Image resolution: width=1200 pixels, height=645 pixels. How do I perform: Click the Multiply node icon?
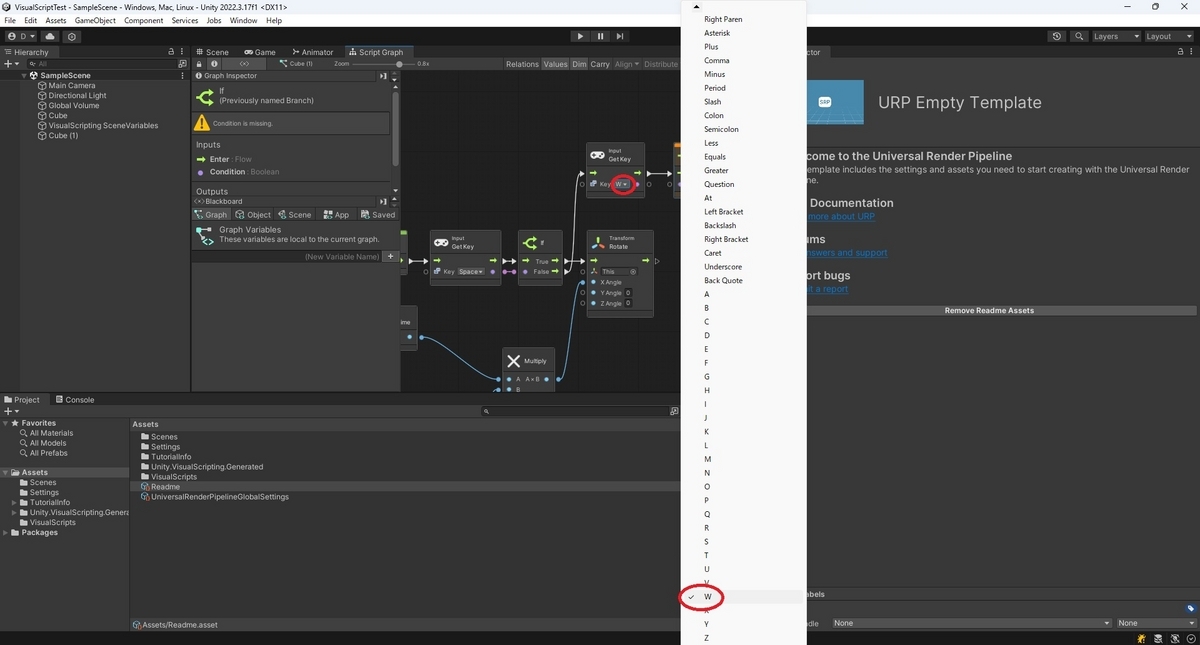click(513, 361)
